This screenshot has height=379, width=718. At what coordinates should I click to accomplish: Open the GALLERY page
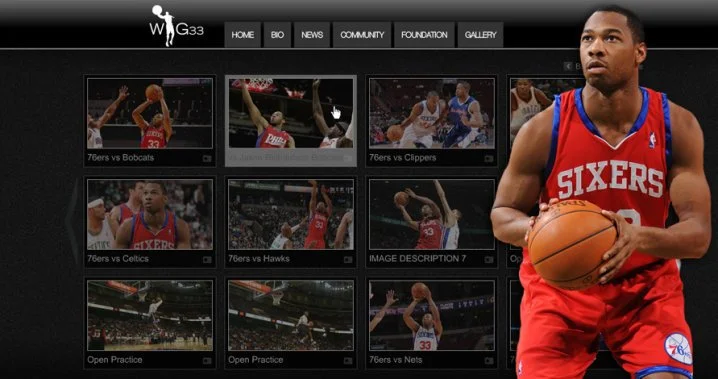click(x=480, y=35)
